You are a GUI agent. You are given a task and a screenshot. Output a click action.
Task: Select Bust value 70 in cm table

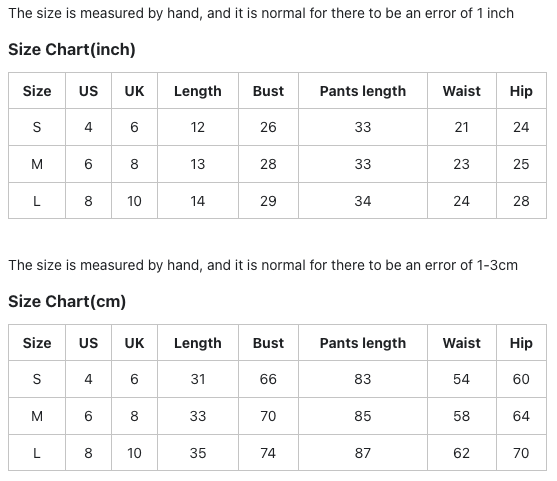pyautogui.click(x=268, y=416)
